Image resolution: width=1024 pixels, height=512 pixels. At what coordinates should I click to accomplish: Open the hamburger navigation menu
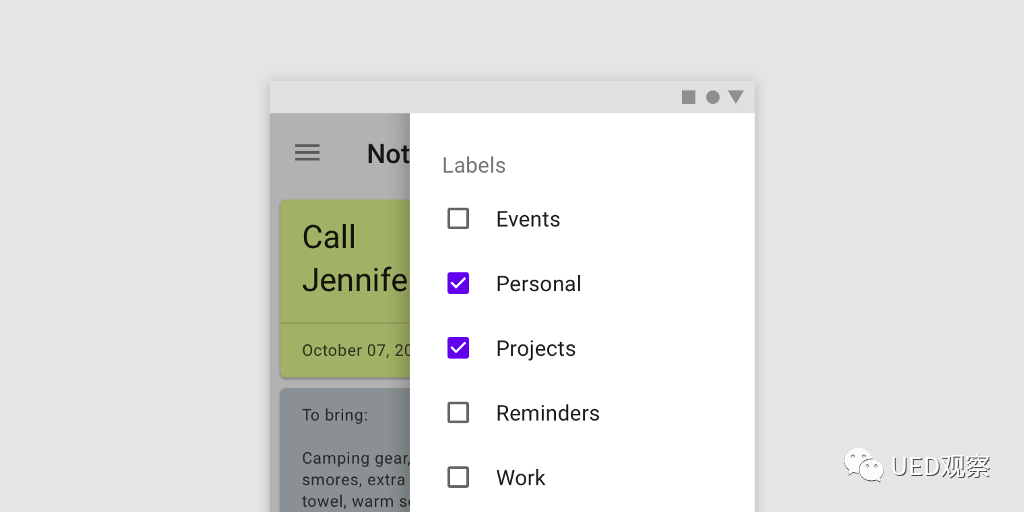[307, 152]
